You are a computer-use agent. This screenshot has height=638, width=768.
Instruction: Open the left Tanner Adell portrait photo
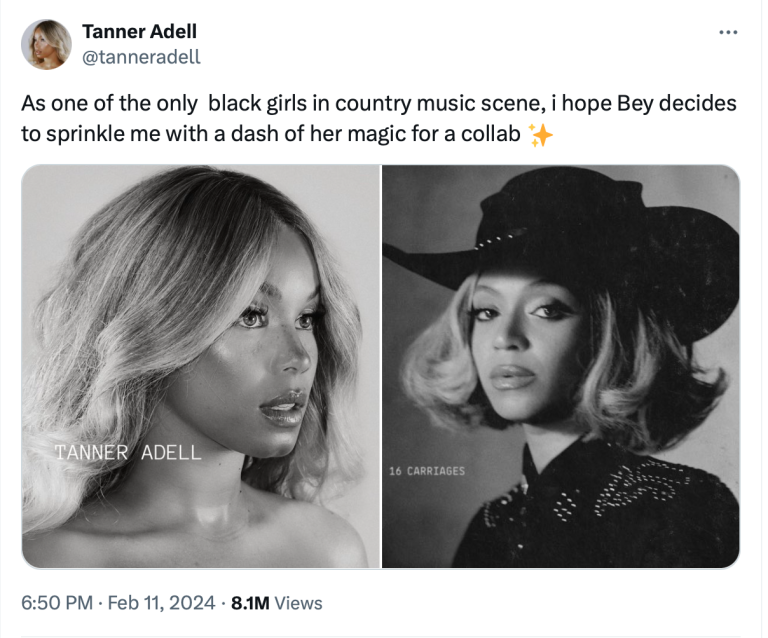click(x=200, y=366)
